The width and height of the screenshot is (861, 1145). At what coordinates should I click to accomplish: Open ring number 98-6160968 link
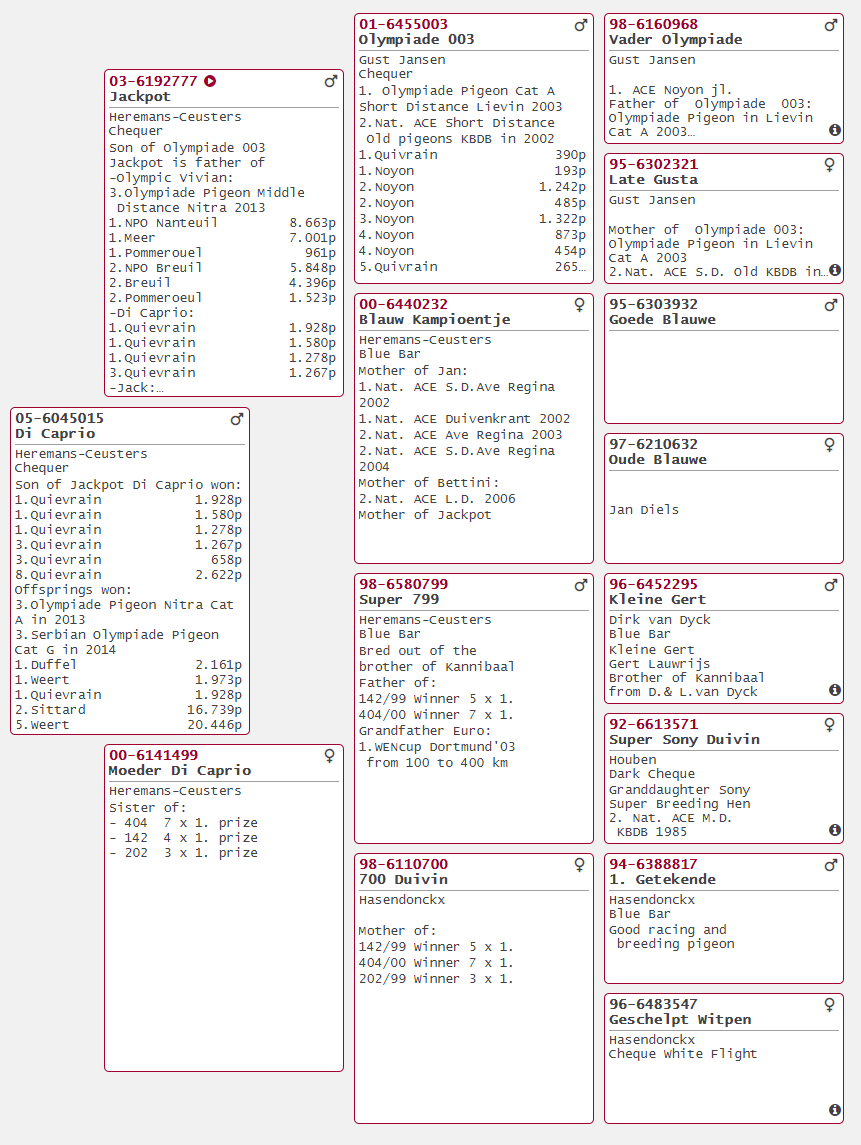coord(654,24)
